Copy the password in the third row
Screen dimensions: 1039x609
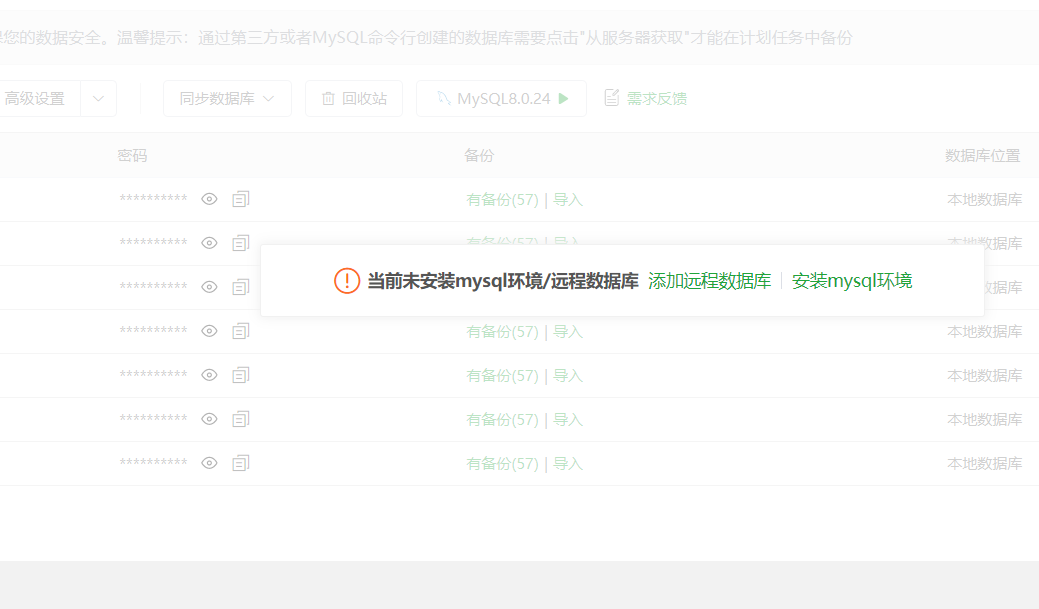(x=241, y=287)
